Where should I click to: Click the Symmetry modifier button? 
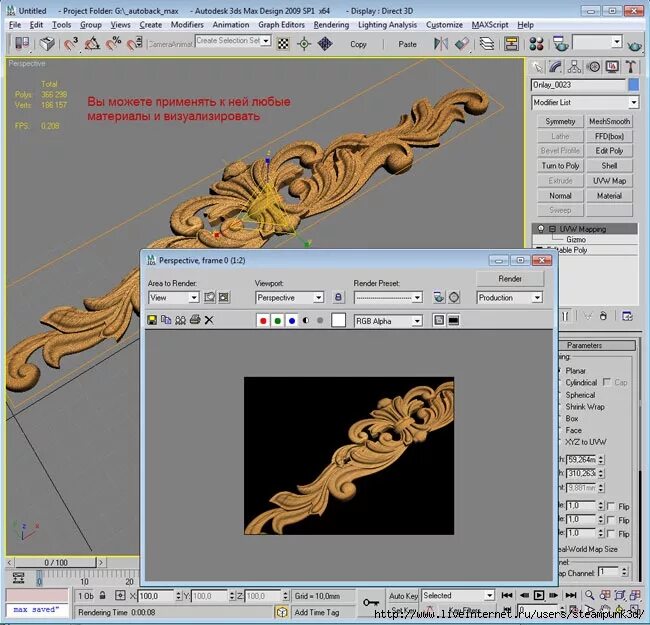click(560, 121)
